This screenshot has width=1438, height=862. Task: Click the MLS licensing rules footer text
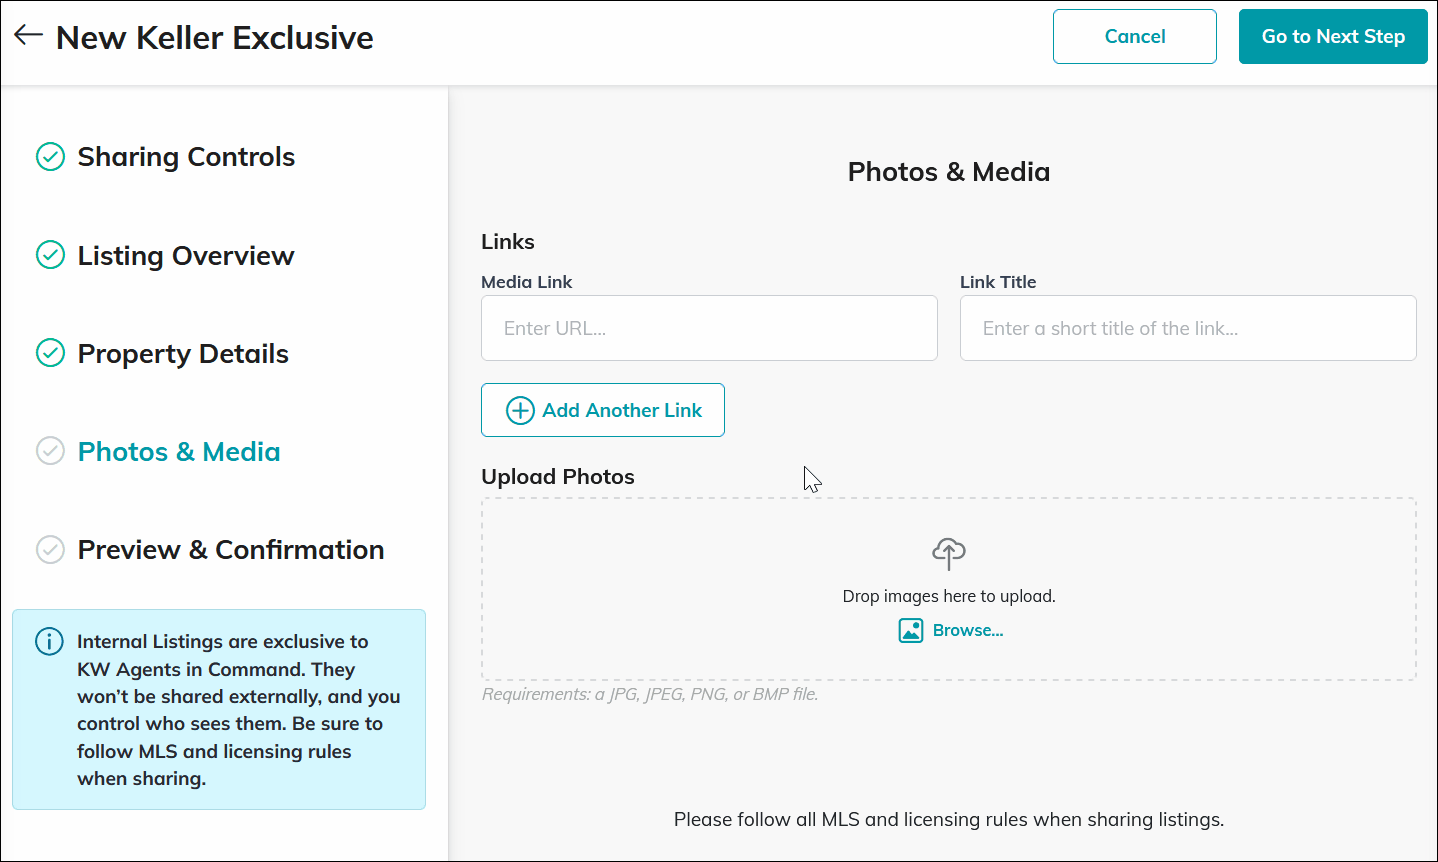pos(949,819)
